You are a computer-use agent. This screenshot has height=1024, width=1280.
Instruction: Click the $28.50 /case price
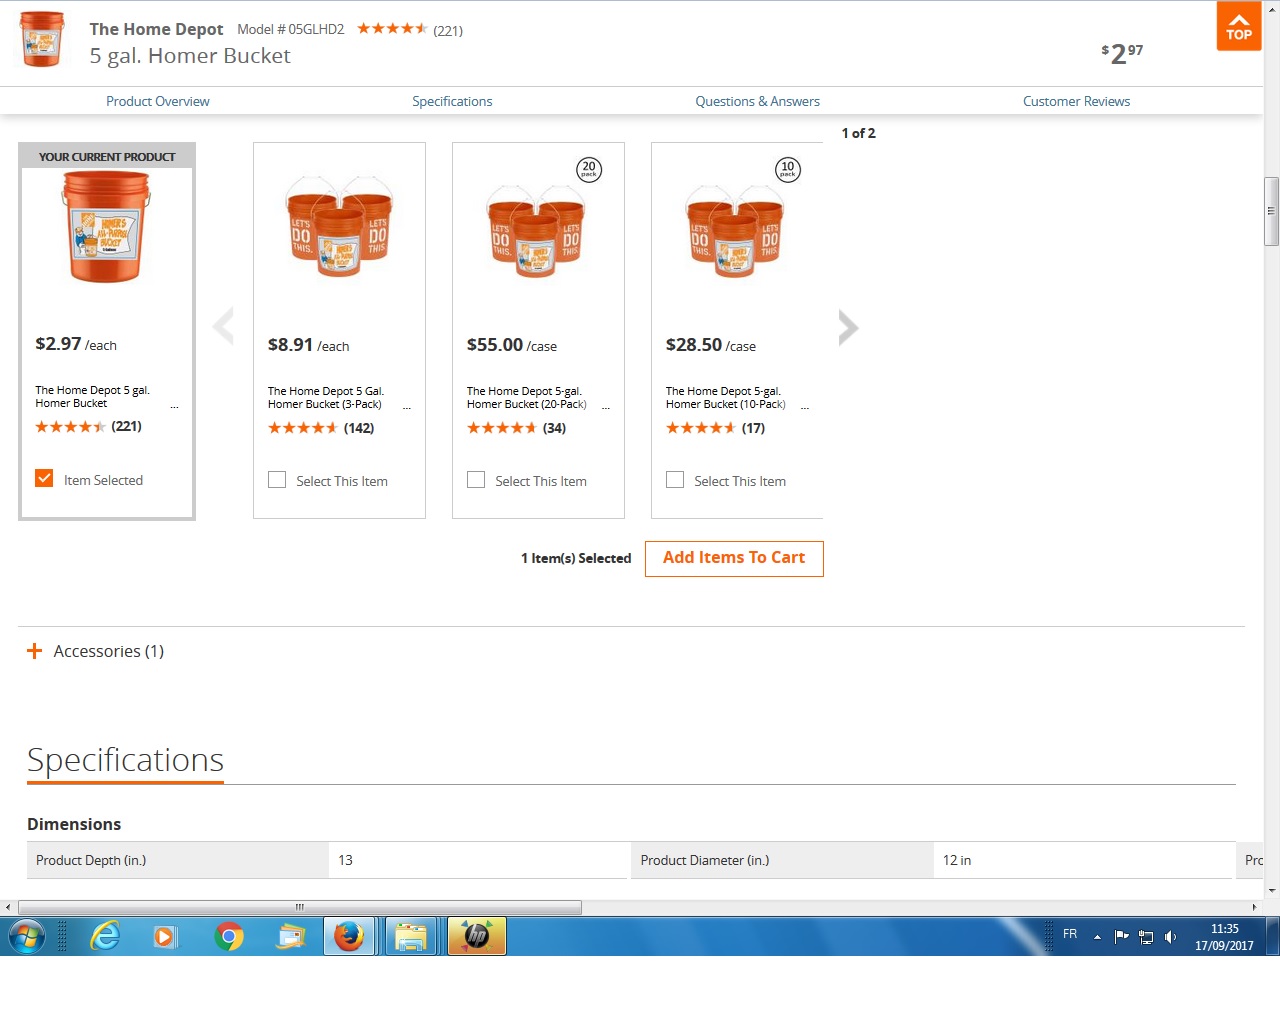(x=711, y=345)
